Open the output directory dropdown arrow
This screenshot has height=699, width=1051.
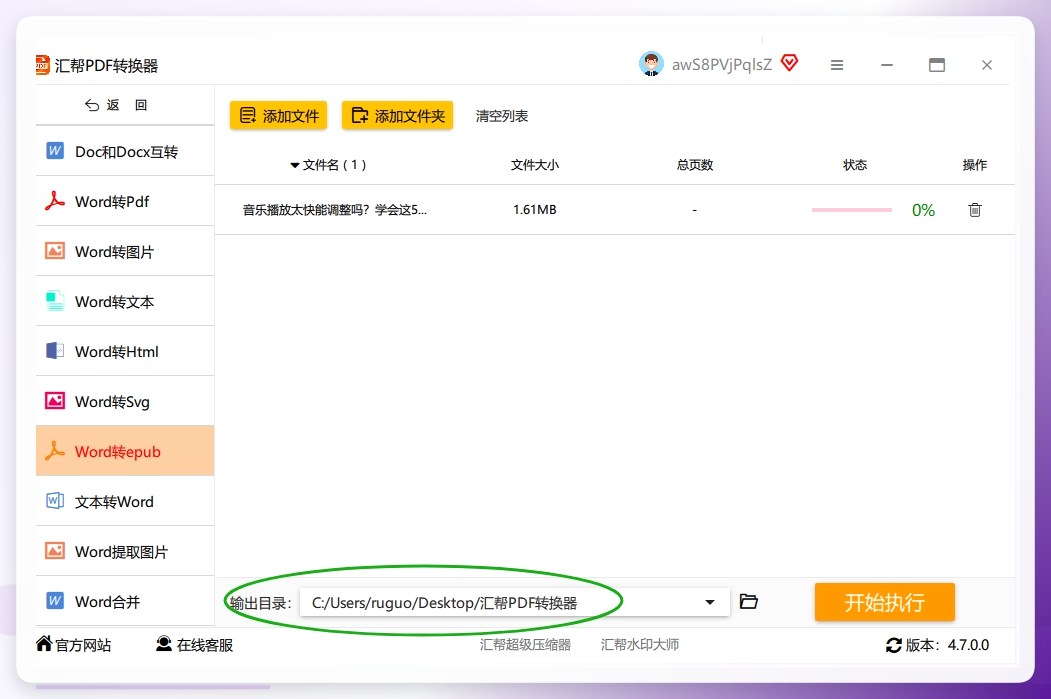pyautogui.click(x=710, y=602)
